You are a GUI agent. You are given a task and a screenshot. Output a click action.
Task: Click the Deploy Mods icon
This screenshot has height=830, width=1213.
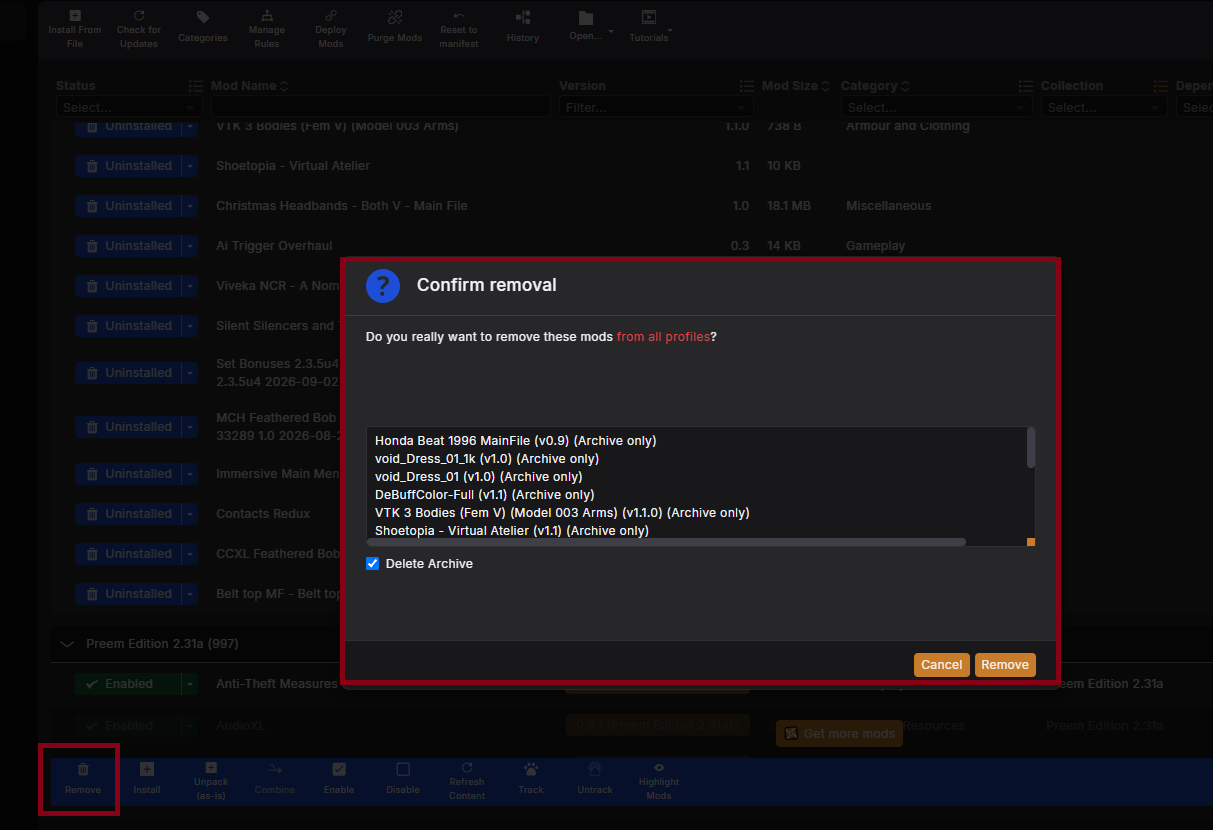click(331, 16)
